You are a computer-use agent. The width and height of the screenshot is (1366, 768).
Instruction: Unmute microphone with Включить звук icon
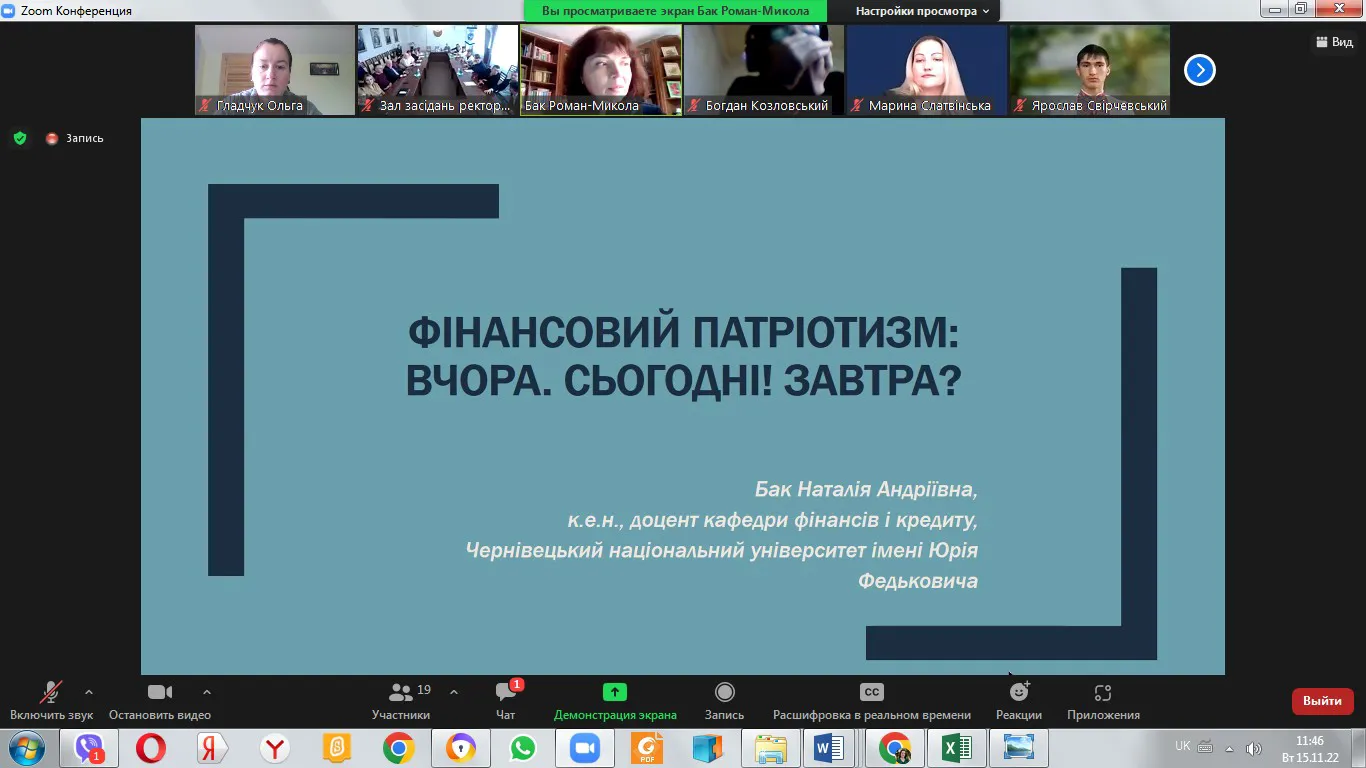51,692
